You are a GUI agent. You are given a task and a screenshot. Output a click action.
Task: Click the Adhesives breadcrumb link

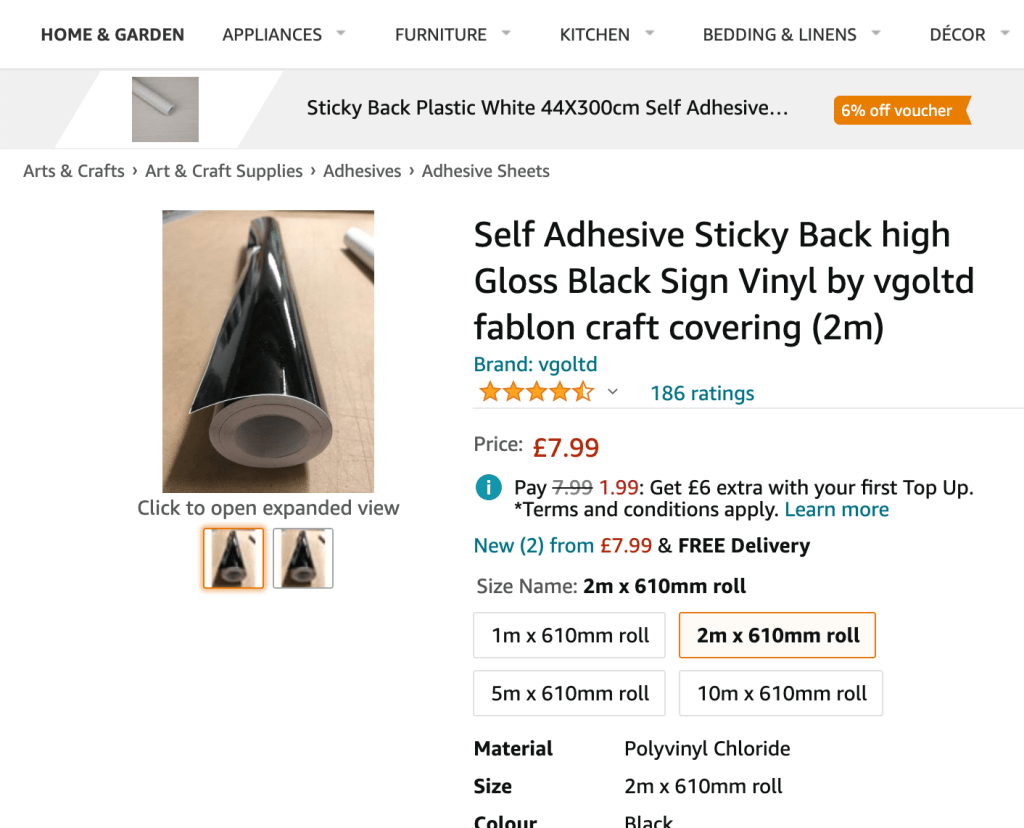362,171
